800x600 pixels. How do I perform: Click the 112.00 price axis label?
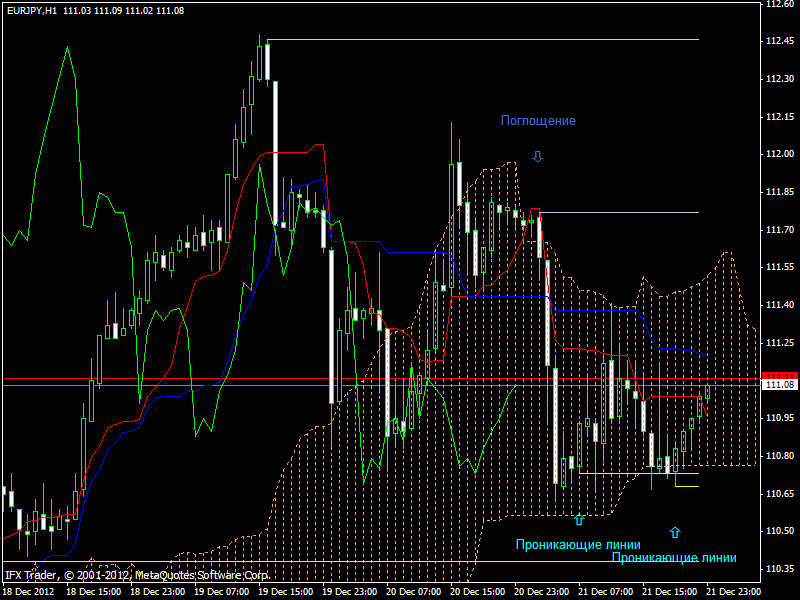[779, 154]
